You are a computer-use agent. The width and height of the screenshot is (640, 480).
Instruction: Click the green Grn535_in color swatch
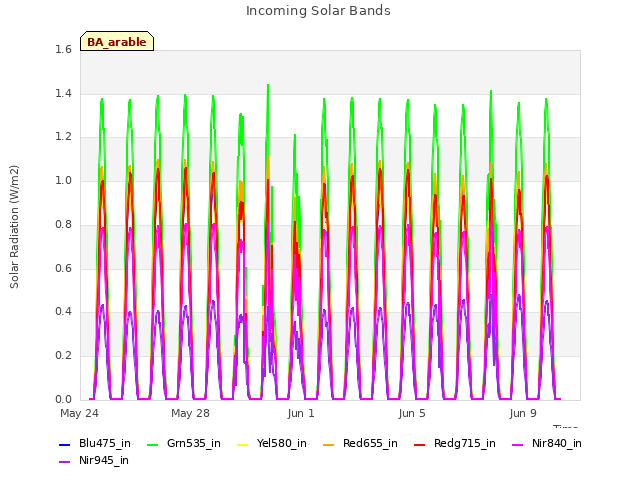(x=152, y=445)
